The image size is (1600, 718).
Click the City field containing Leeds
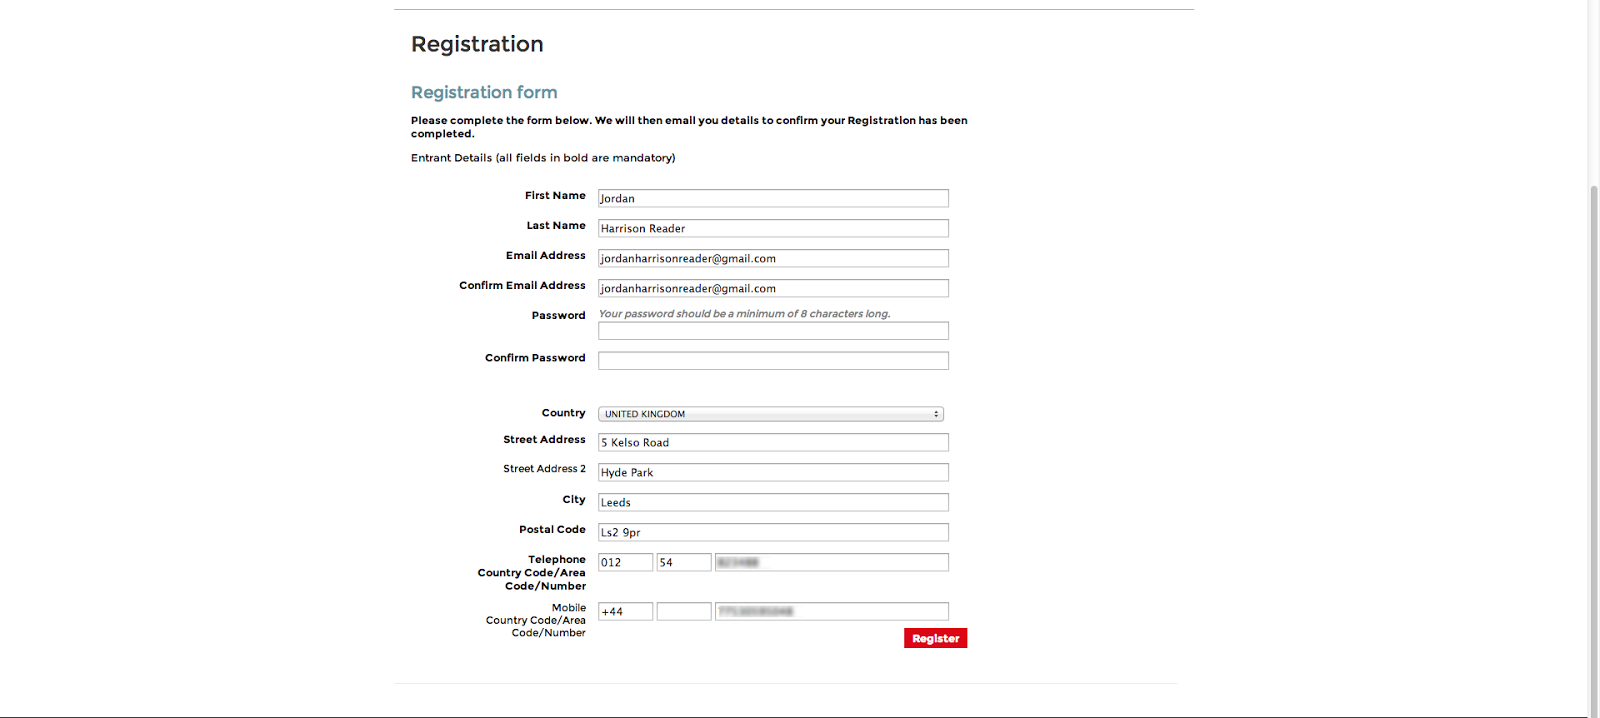click(x=773, y=502)
